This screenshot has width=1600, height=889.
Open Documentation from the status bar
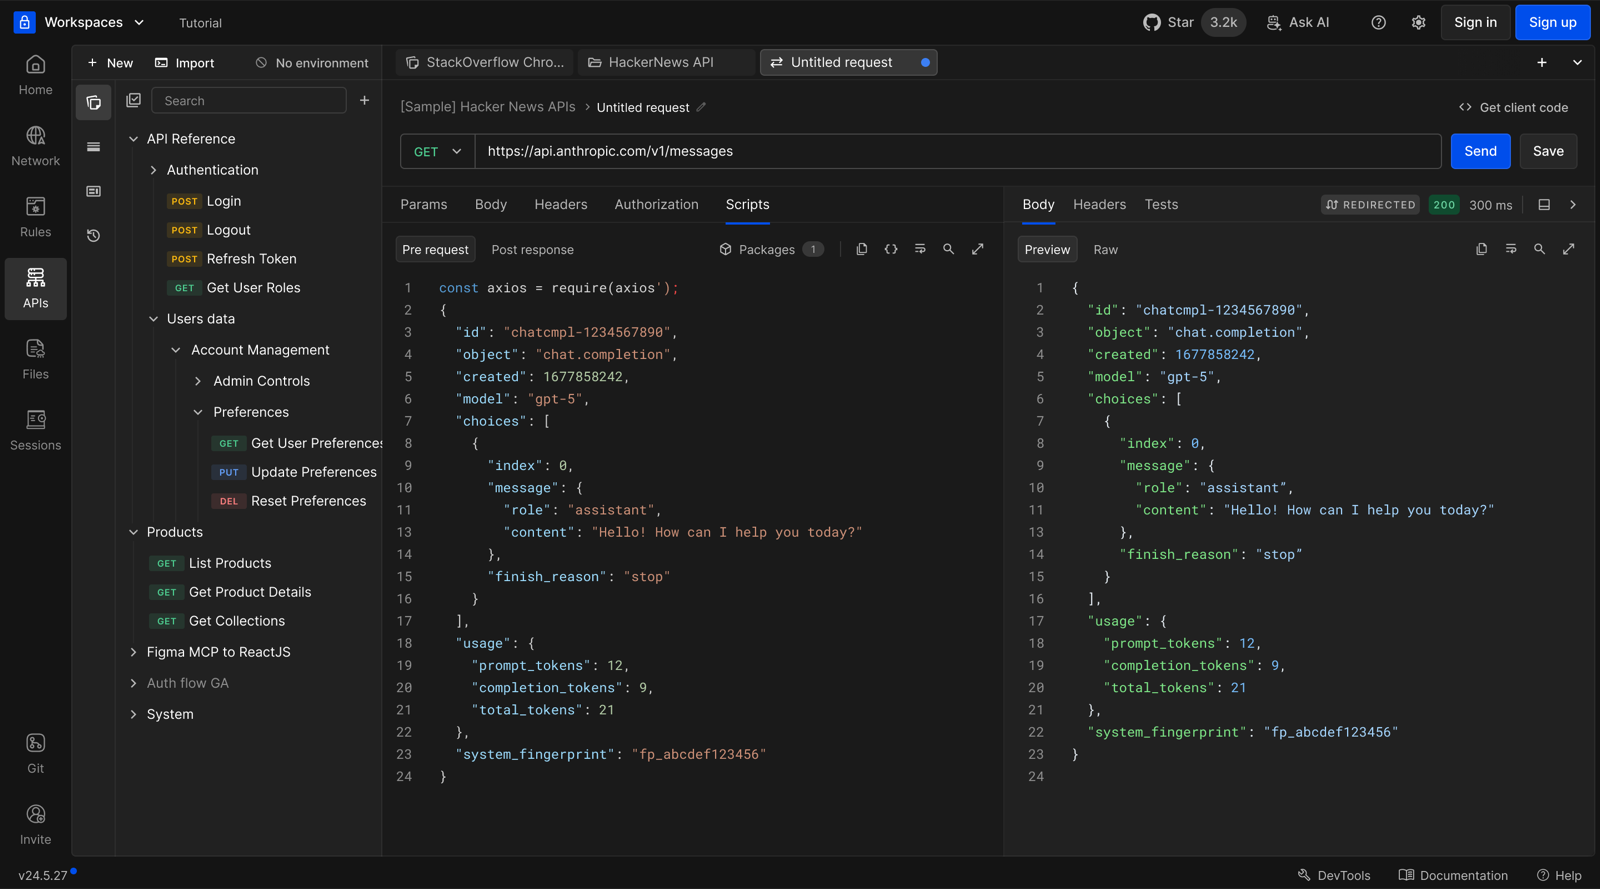tap(1453, 875)
